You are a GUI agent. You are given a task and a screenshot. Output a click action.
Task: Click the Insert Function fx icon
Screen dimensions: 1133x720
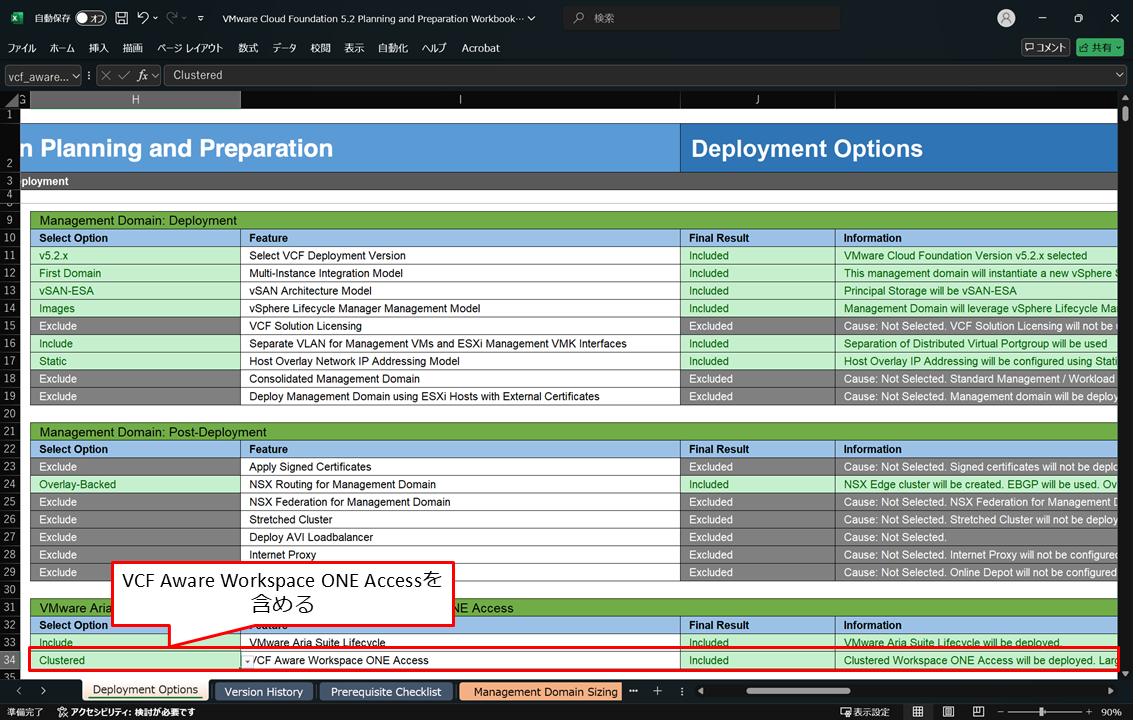142,75
